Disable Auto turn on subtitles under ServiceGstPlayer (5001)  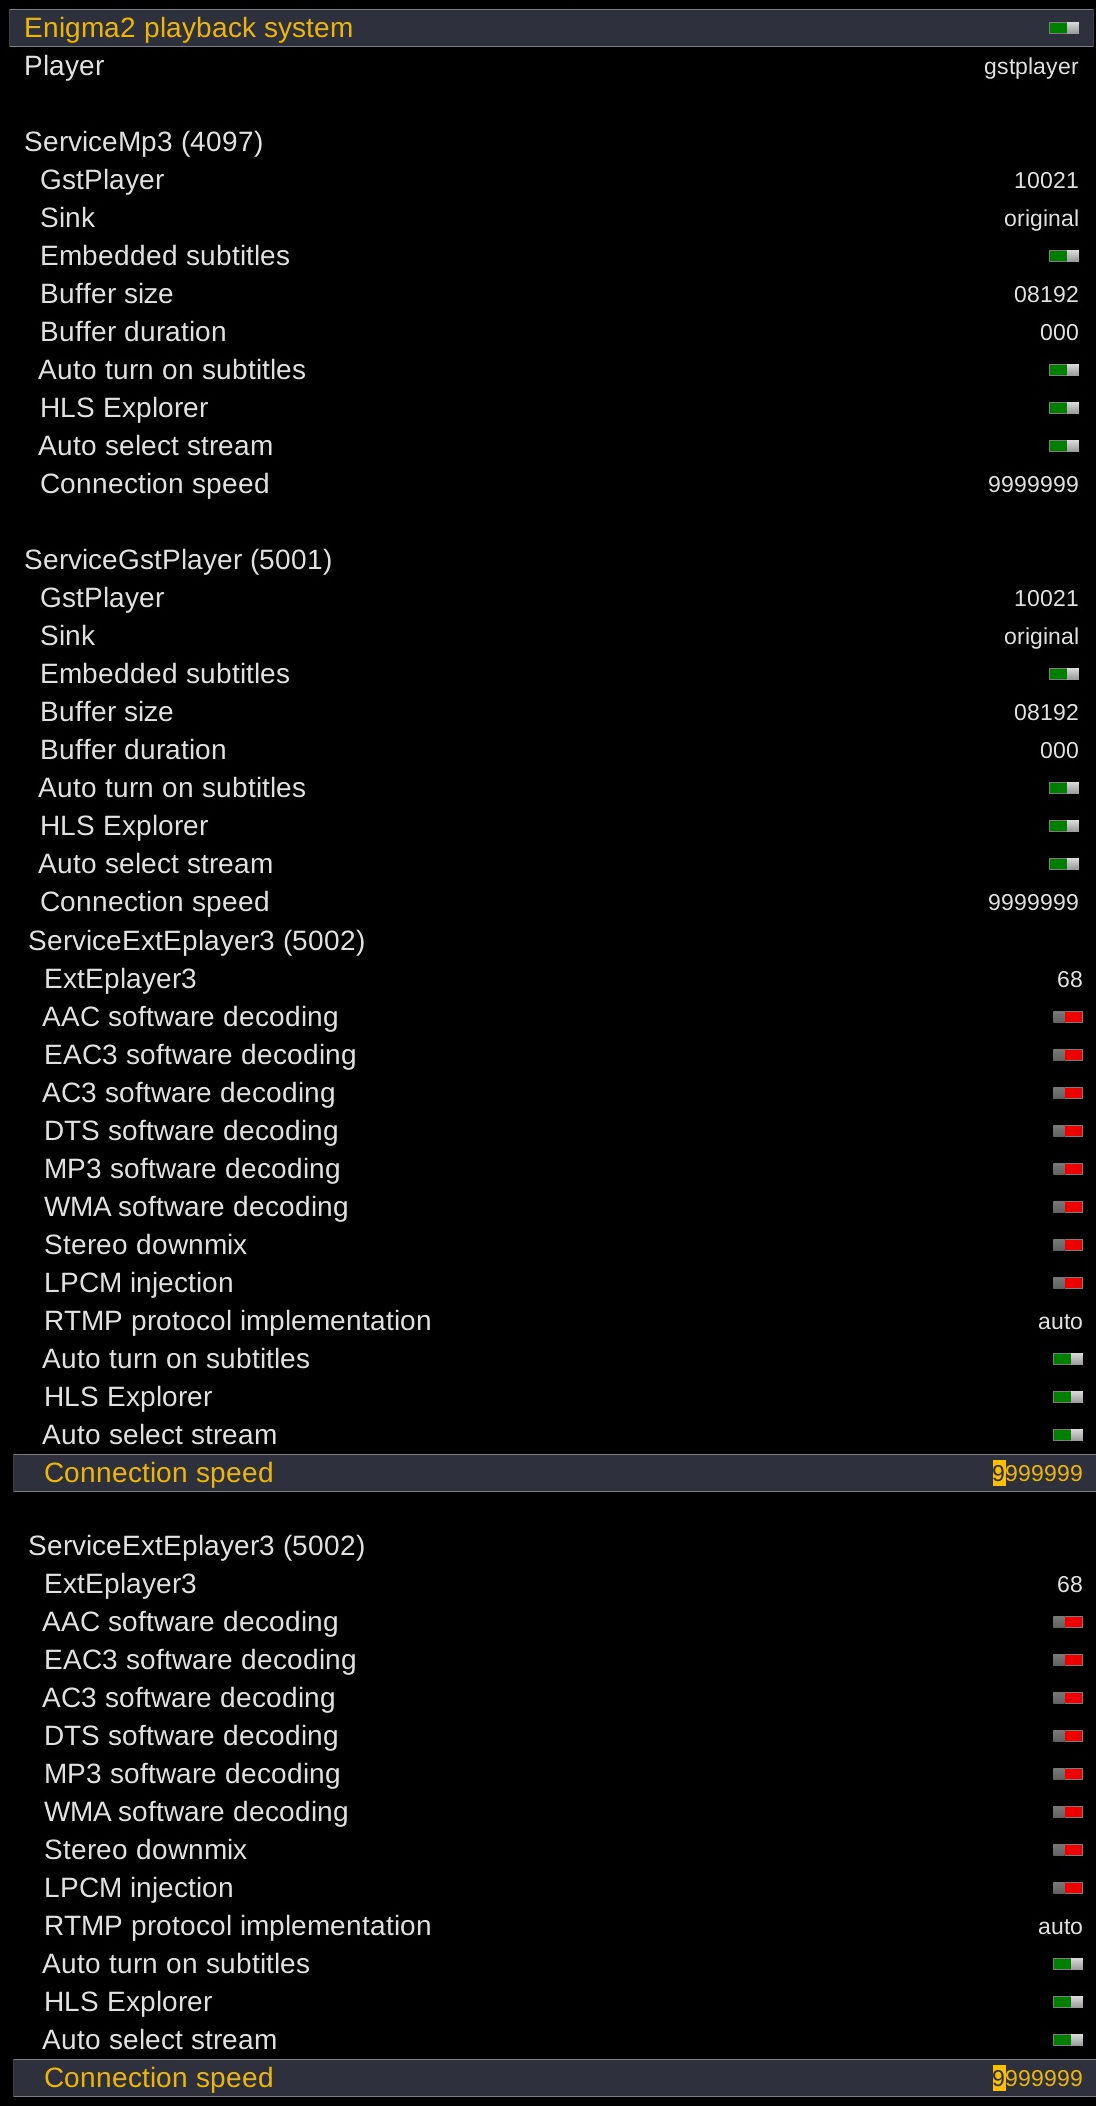pyautogui.click(x=1063, y=788)
